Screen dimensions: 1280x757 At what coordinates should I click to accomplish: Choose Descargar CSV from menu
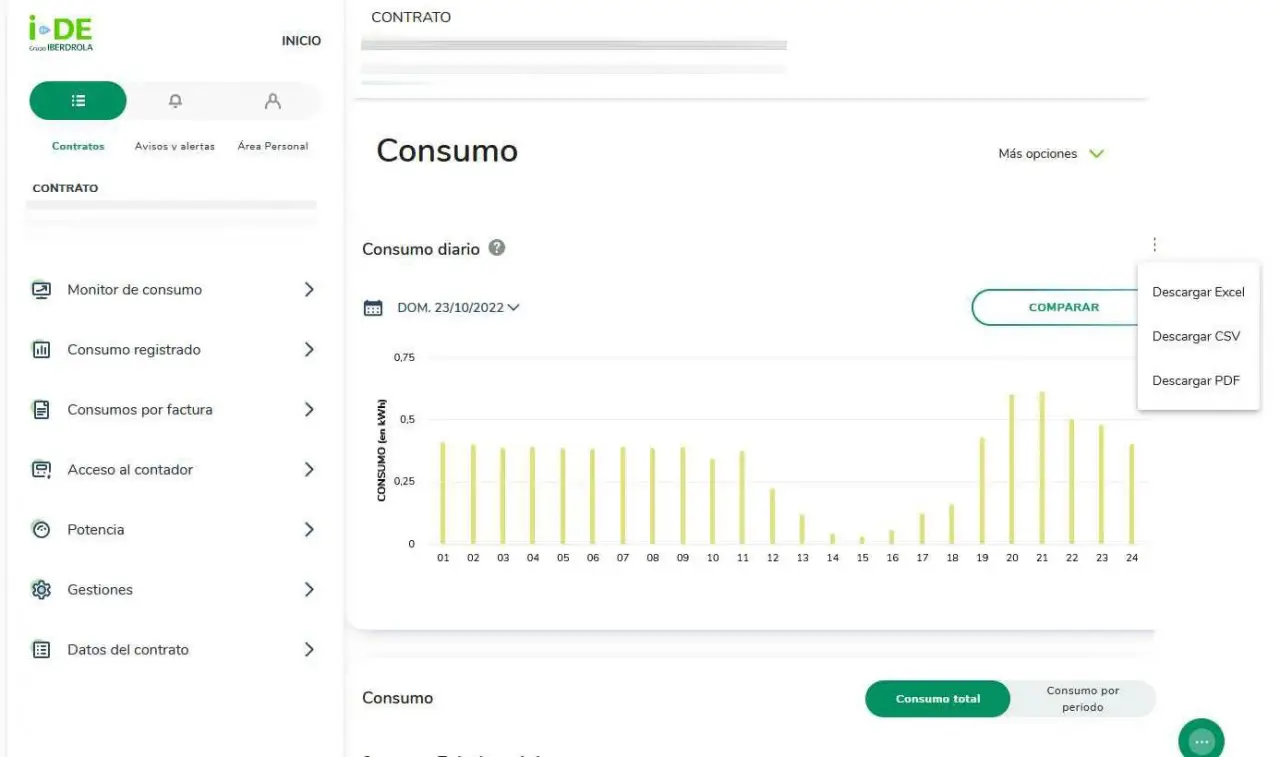pos(1196,337)
